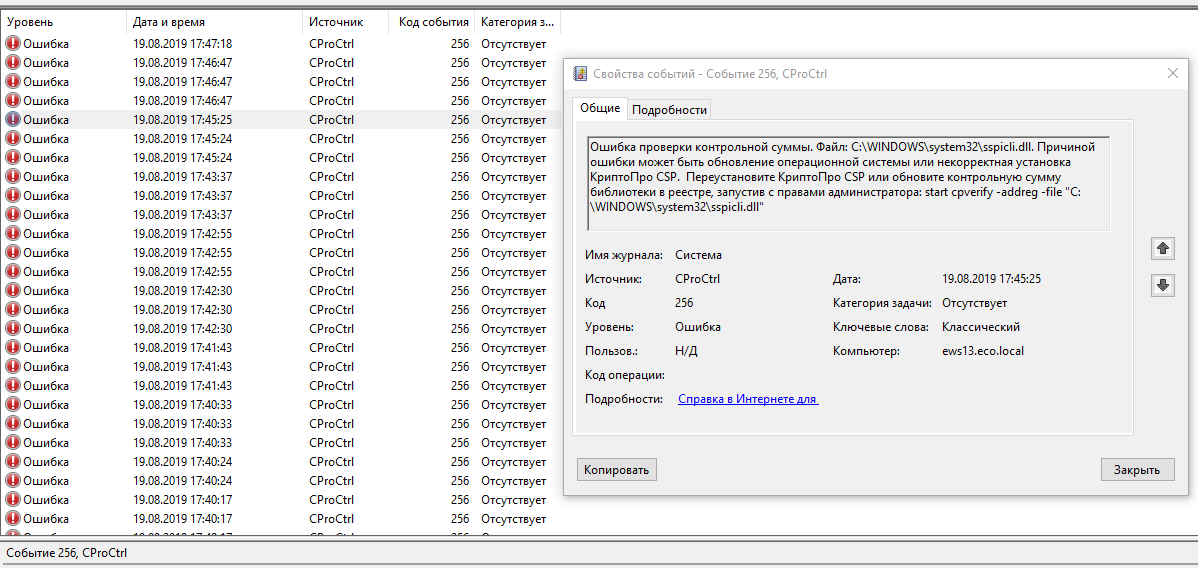Click the Система journal name value
Screen dimensions: 1198x568
point(698,255)
